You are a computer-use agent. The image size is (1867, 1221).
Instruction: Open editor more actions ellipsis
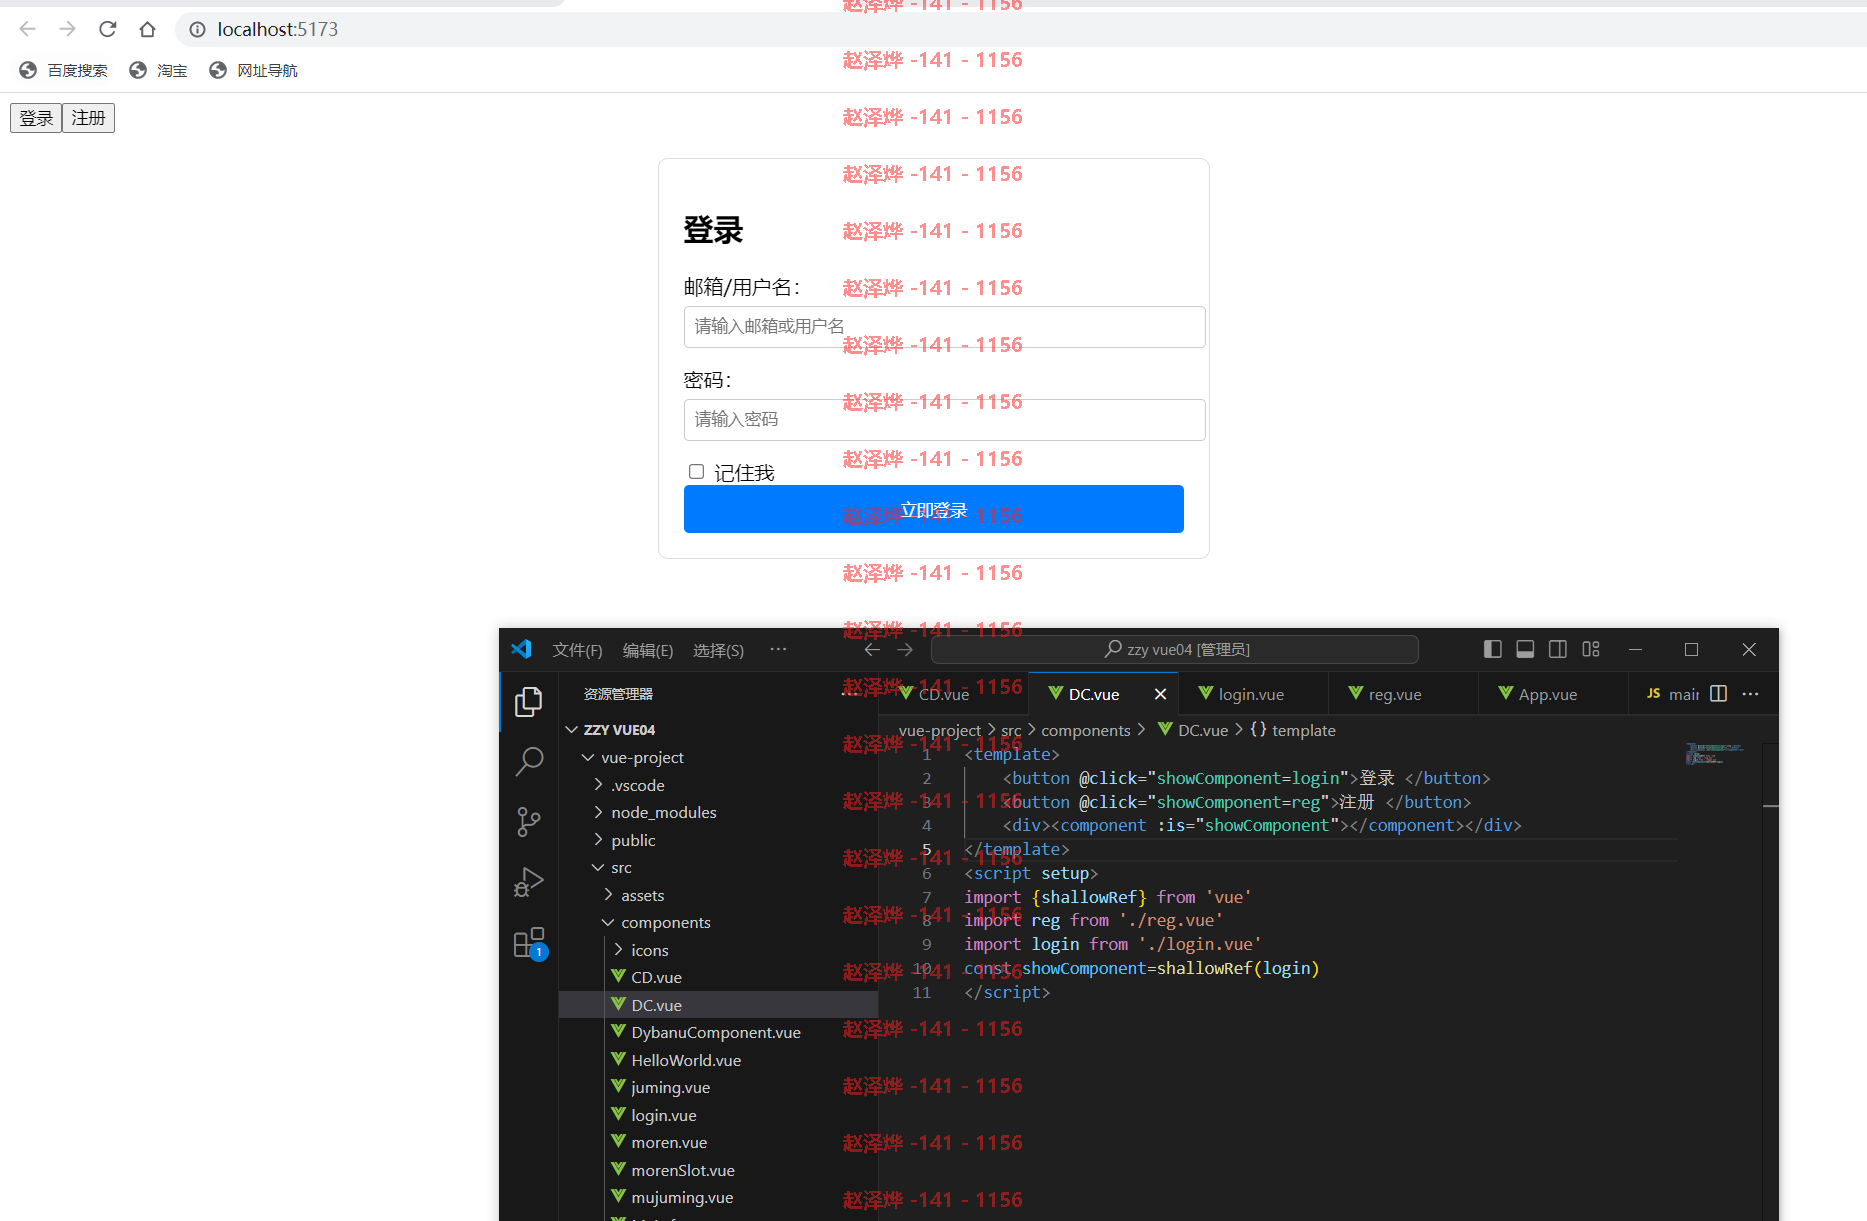(1750, 693)
